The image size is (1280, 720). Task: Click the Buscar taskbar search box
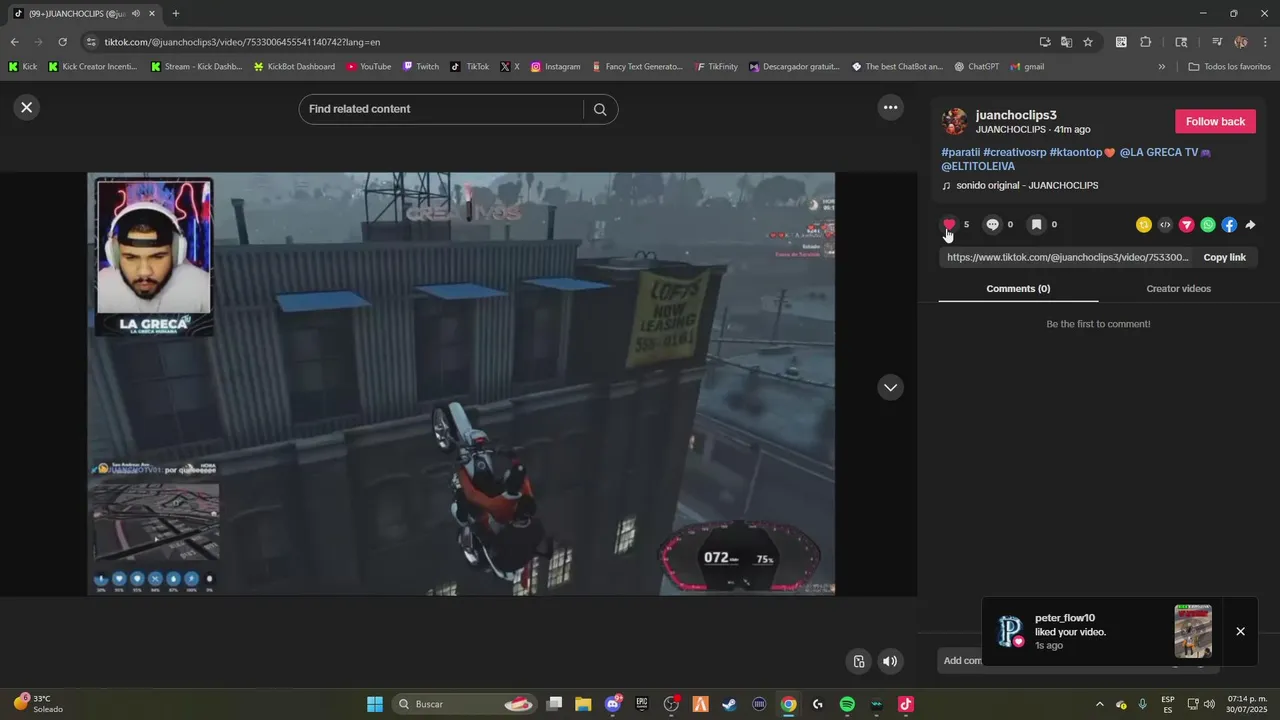tap(466, 704)
